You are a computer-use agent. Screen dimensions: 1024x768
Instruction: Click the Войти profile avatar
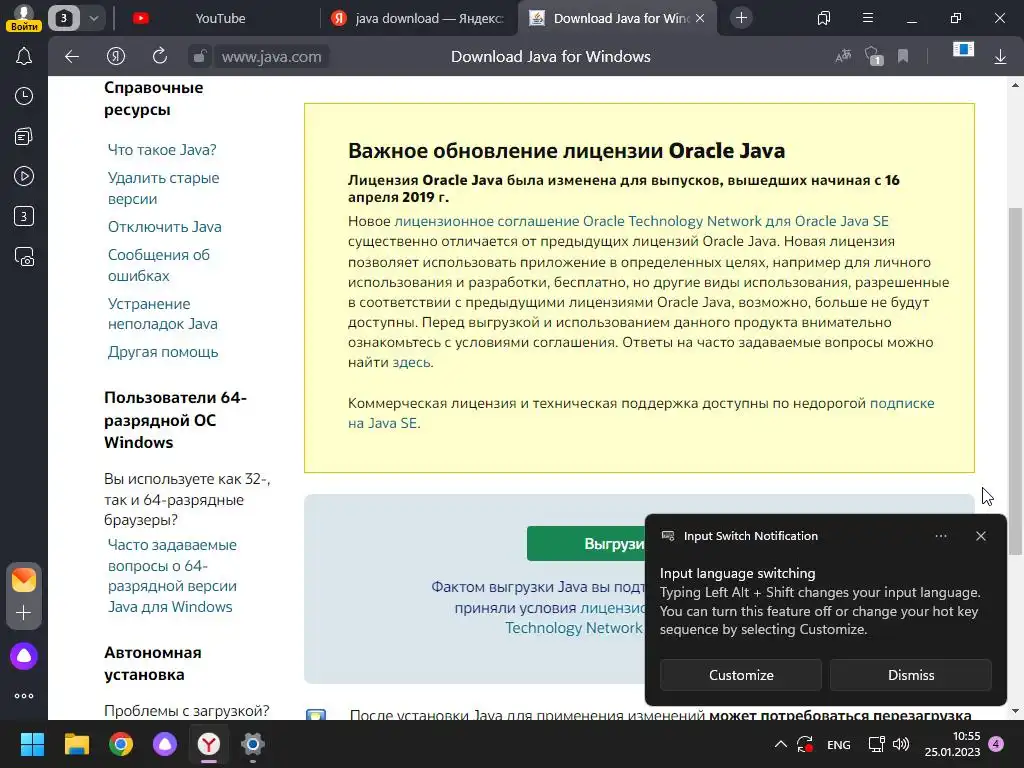(x=24, y=17)
